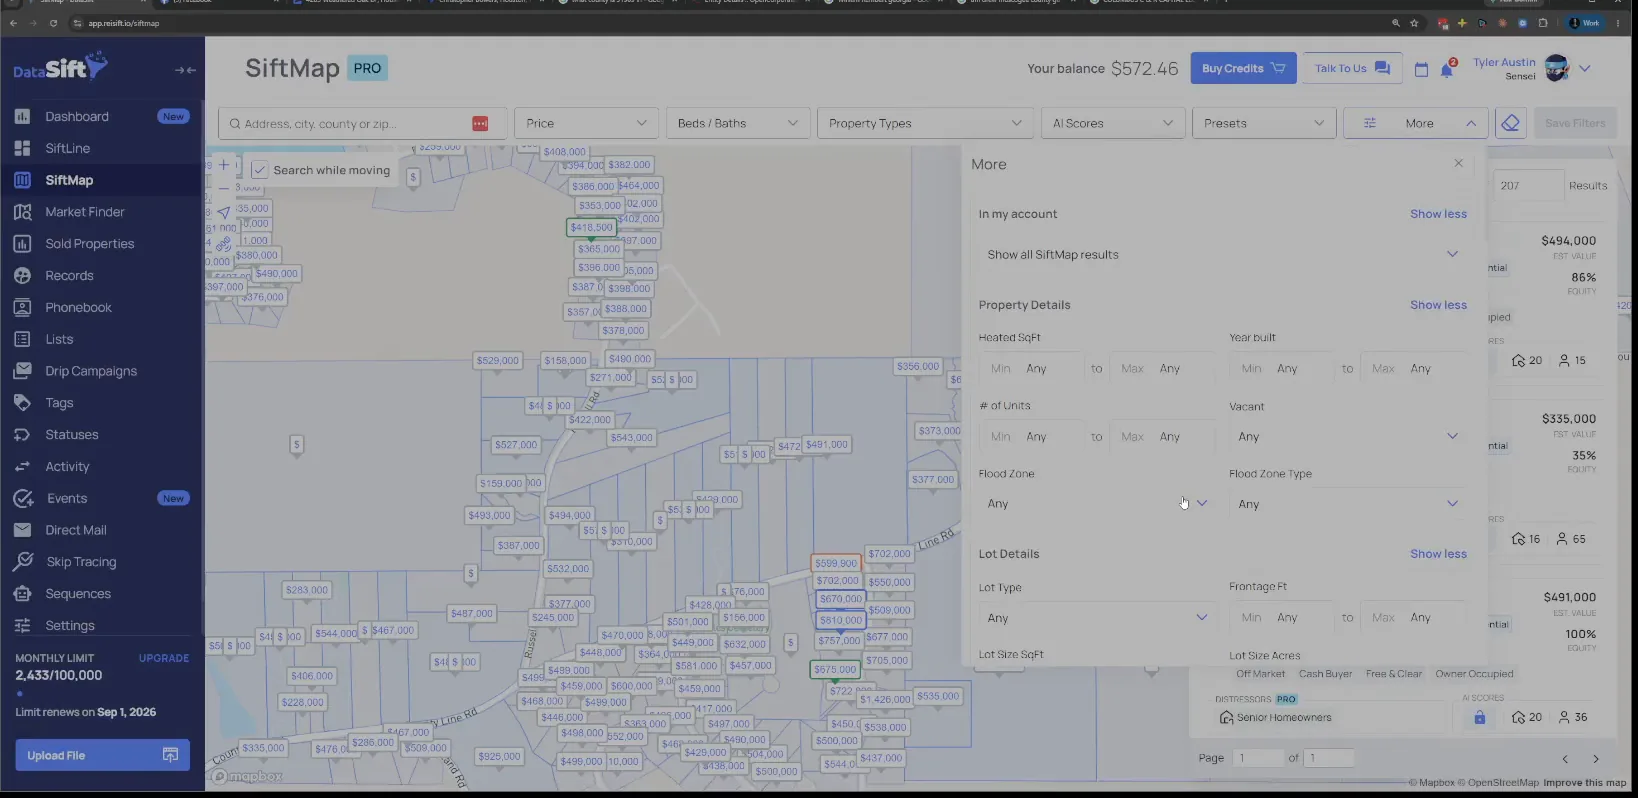The height and width of the screenshot is (798, 1638).
Task: Click Show less next to In my account
Action: pyautogui.click(x=1438, y=214)
